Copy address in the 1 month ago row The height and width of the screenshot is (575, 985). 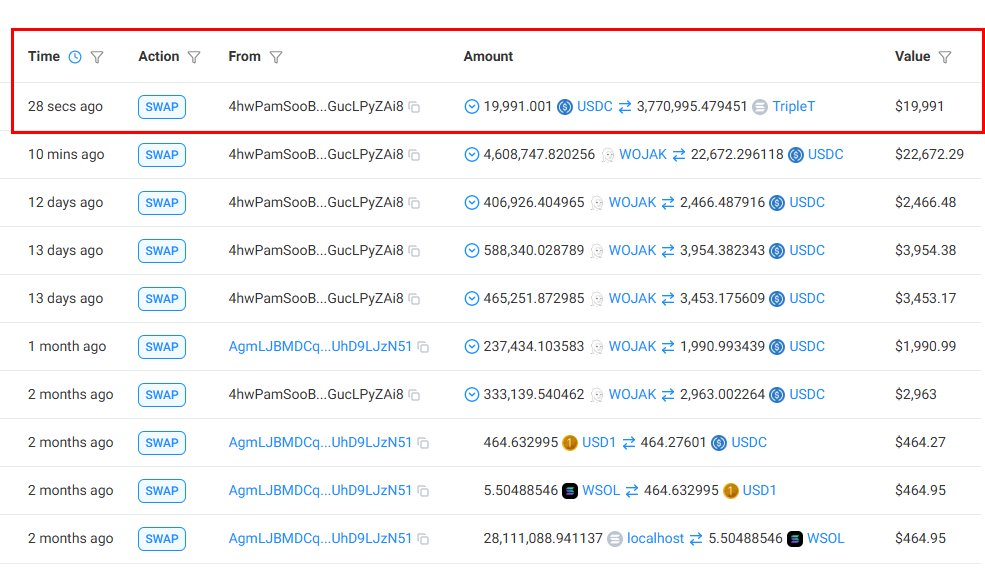(x=423, y=347)
